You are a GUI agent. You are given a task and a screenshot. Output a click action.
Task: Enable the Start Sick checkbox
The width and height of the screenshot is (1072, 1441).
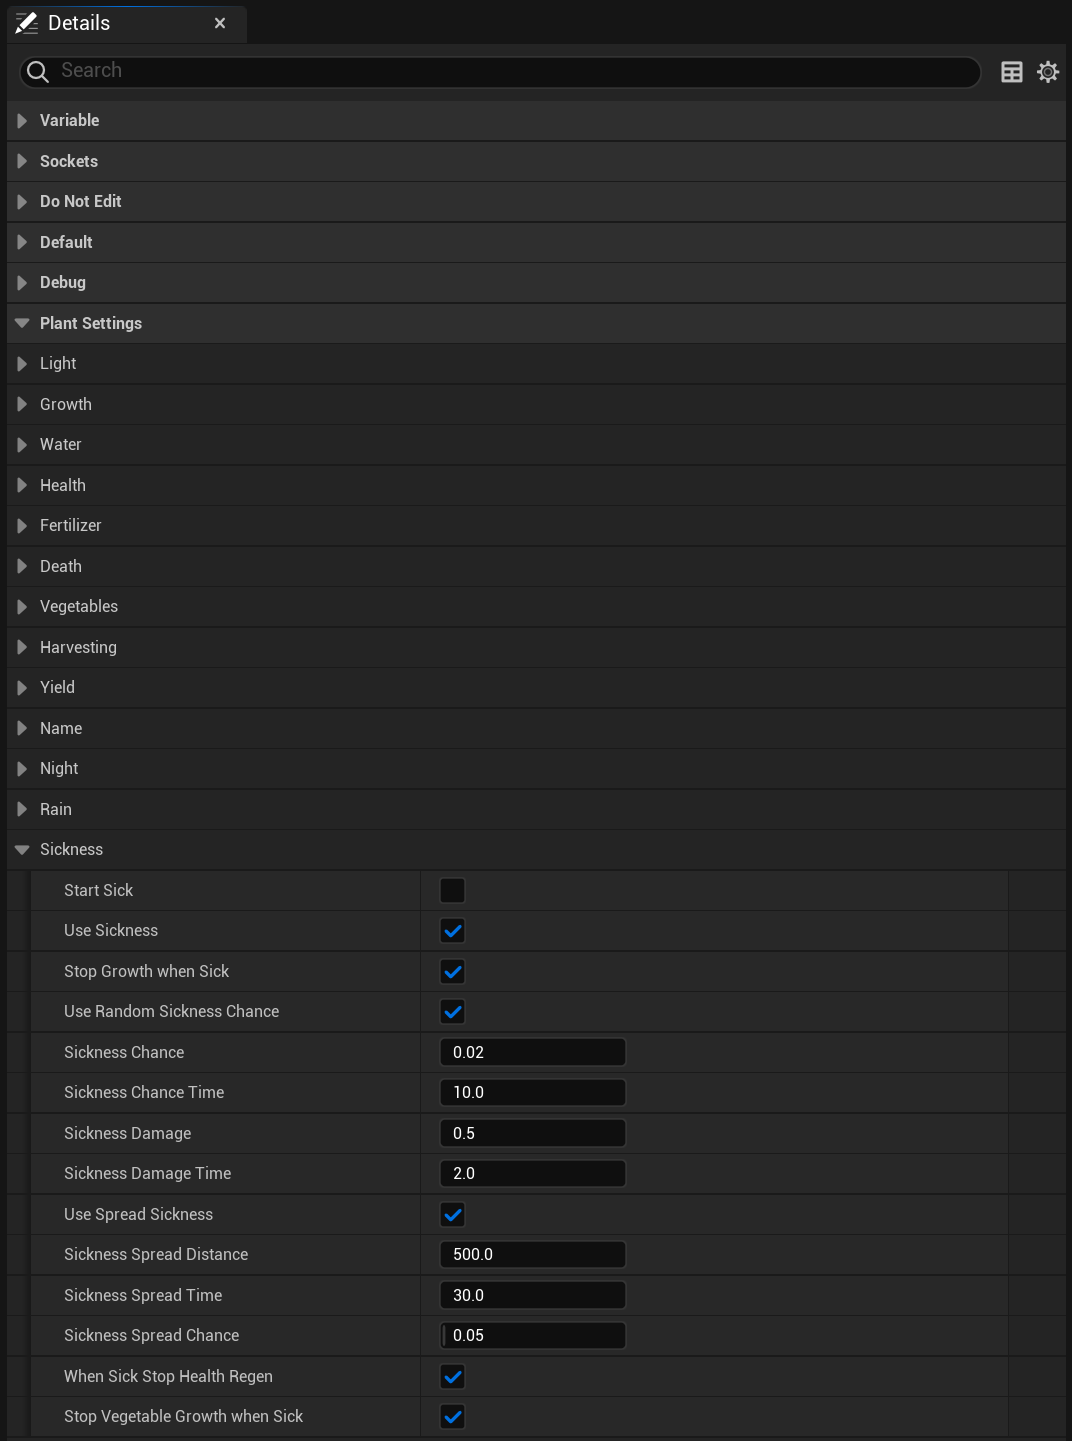pyautogui.click(x=452, y=890)
